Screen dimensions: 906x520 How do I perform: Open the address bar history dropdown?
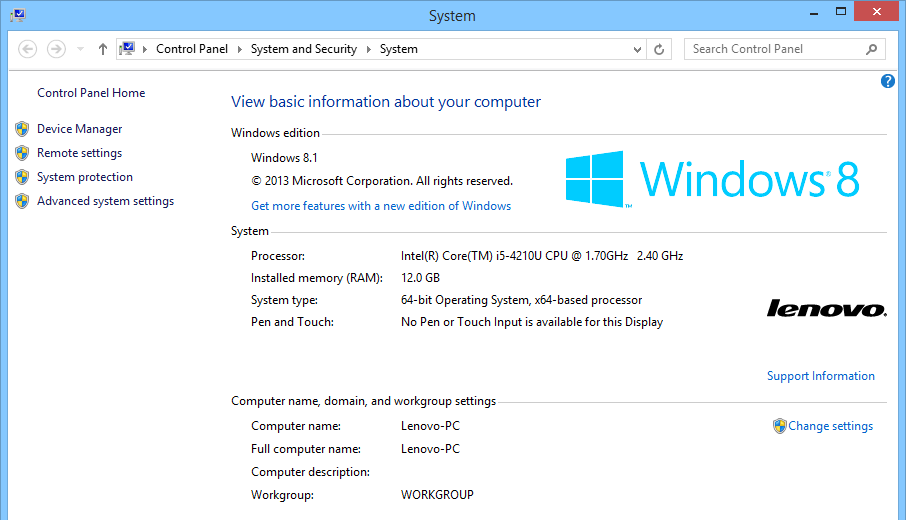tap(637, 50)
